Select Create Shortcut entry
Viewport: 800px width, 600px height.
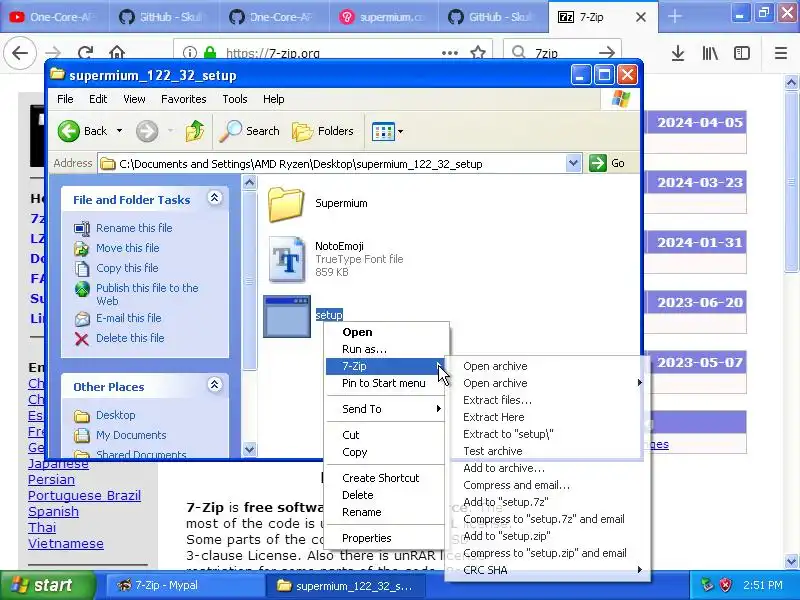click(387, 478)
